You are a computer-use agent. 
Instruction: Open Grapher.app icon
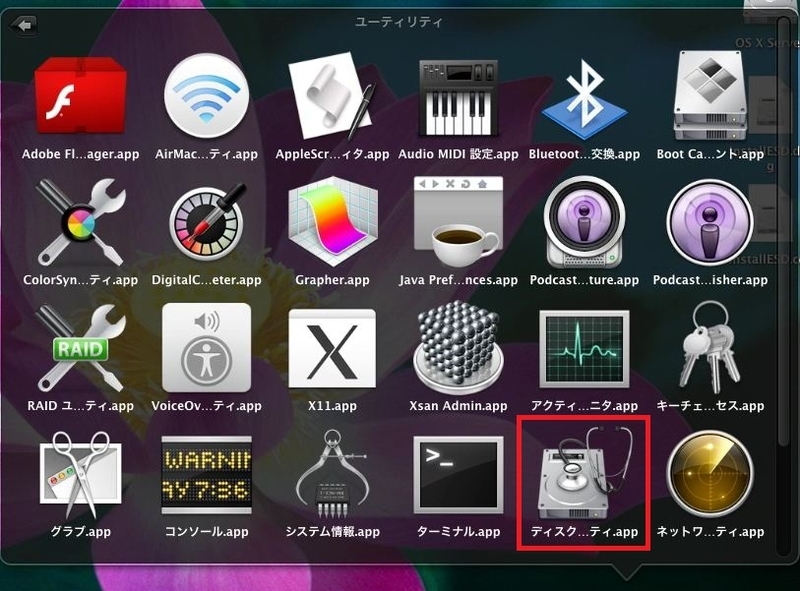(332, 223)
